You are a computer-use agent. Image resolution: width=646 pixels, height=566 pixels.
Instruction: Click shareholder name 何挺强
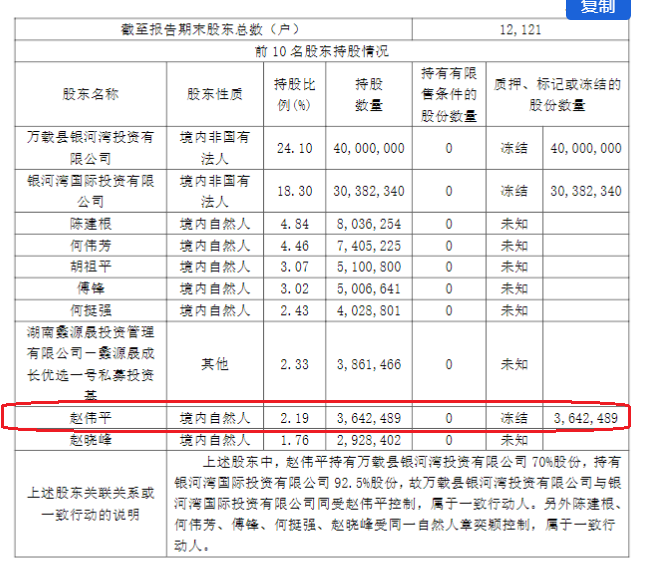pos(90,310)
